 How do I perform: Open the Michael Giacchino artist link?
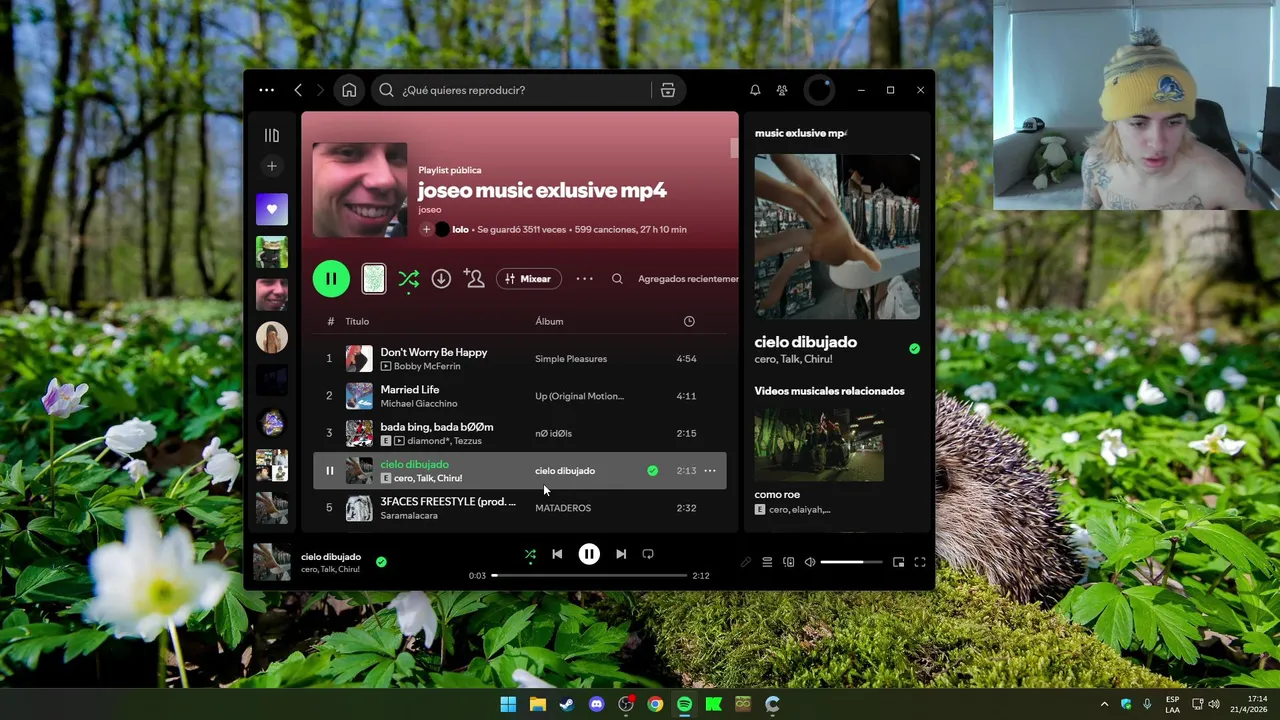click(419, 404)
